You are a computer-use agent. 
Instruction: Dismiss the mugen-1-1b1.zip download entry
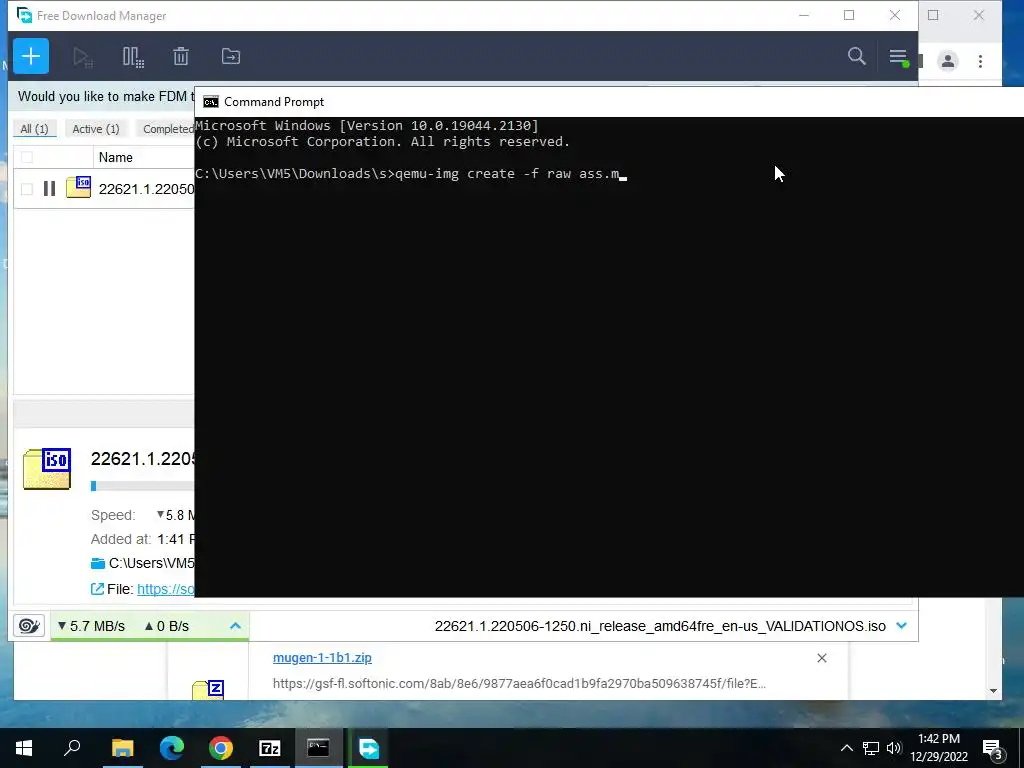[x=822, y=658]
